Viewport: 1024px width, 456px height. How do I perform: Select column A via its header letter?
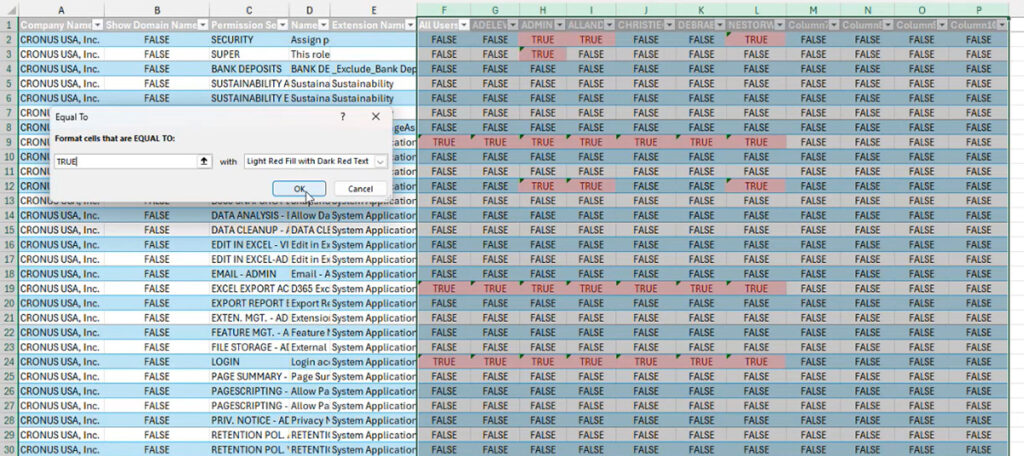[61, 10]
